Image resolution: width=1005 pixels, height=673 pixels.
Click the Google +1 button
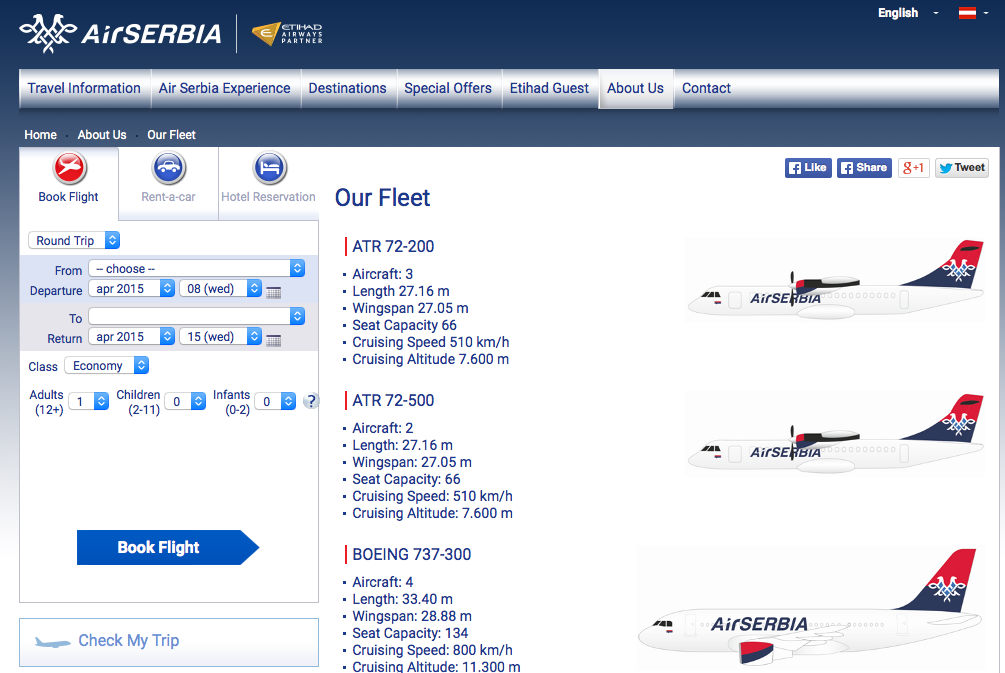(x=913, y=168)
